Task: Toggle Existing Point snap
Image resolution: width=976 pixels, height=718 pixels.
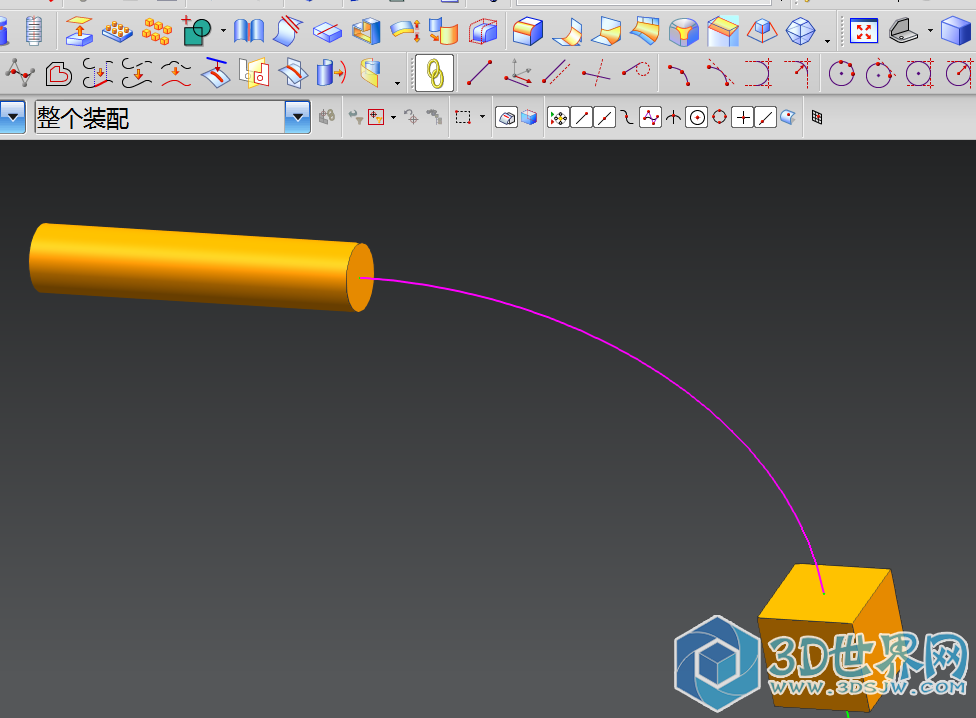Action: click(743, 117)
